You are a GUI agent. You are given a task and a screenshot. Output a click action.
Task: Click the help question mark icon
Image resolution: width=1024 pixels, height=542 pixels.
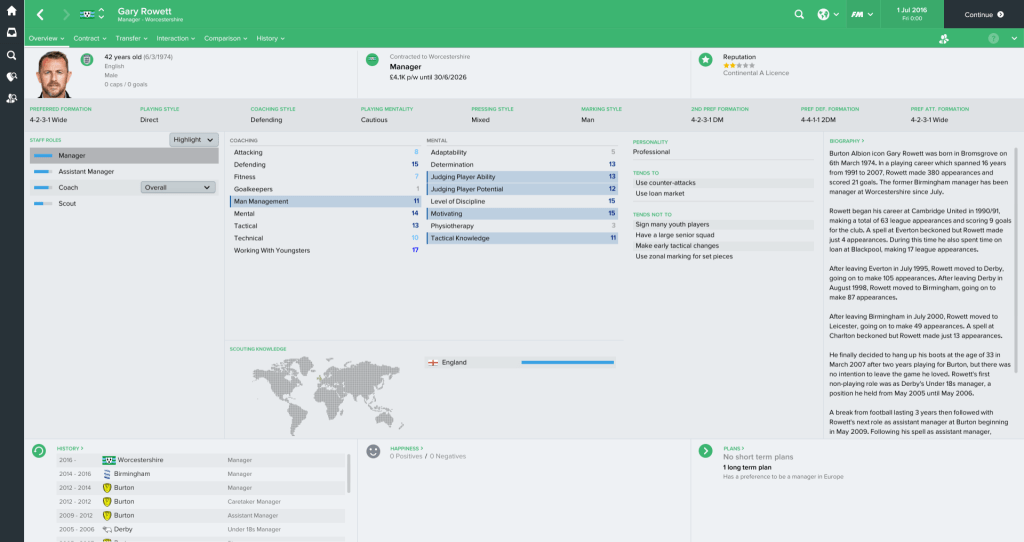[993, 38]
